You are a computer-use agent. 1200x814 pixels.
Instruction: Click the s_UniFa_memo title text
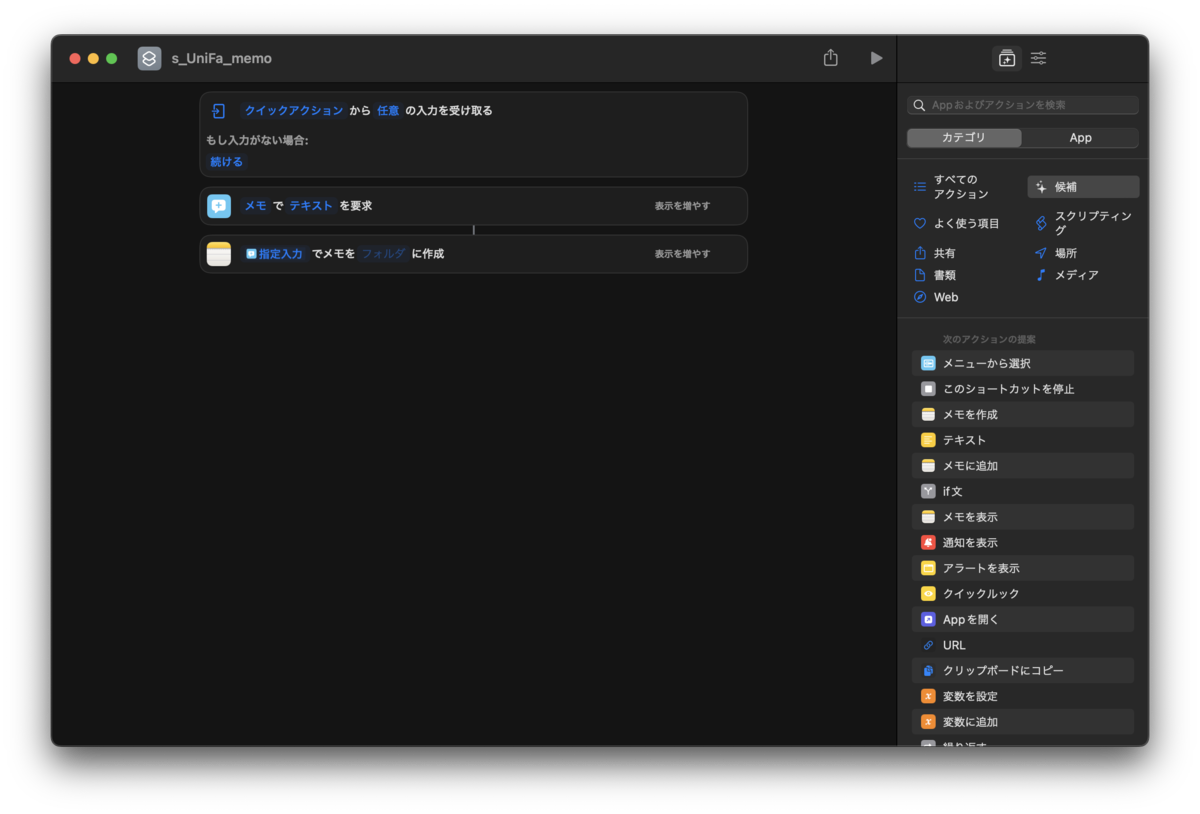pos(221,58)
